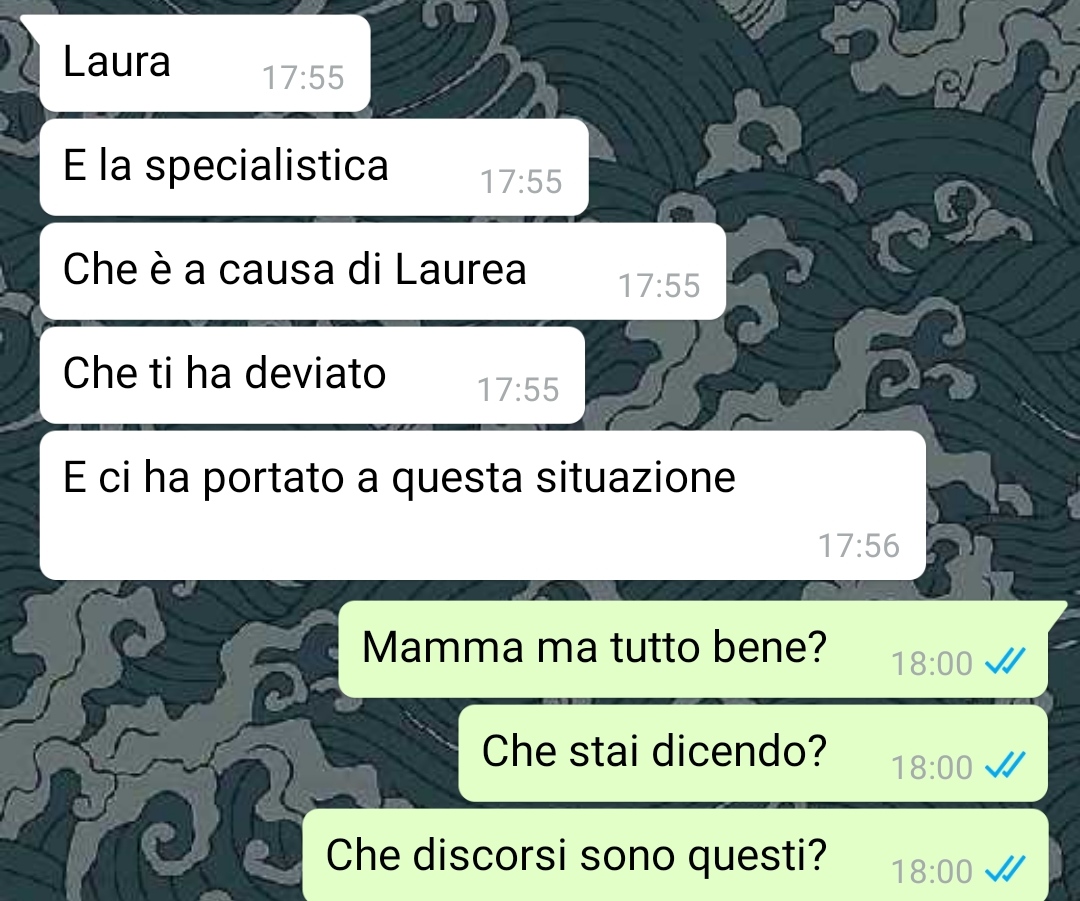Tap the 'Che discorsi sono questi?' bubble
Image resolution: width=1080 pixels, height=901 pixels.
[675, 855]
